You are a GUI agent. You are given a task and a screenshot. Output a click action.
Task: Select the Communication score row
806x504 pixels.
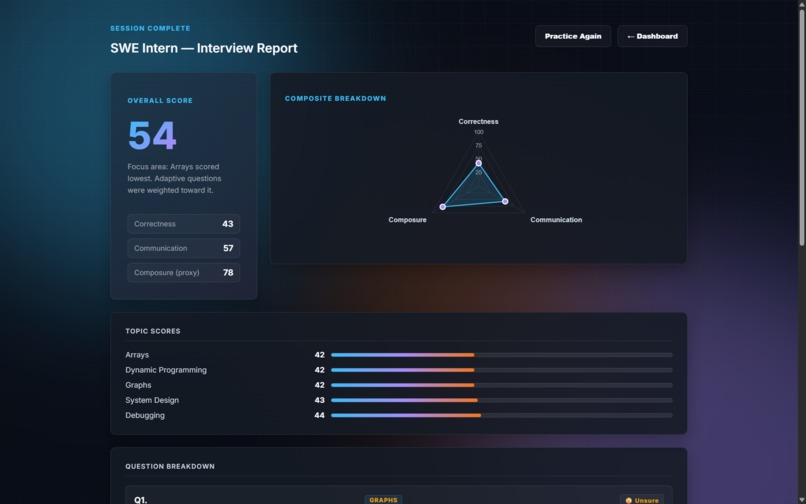pyautogui.click(x=184, y=248)
